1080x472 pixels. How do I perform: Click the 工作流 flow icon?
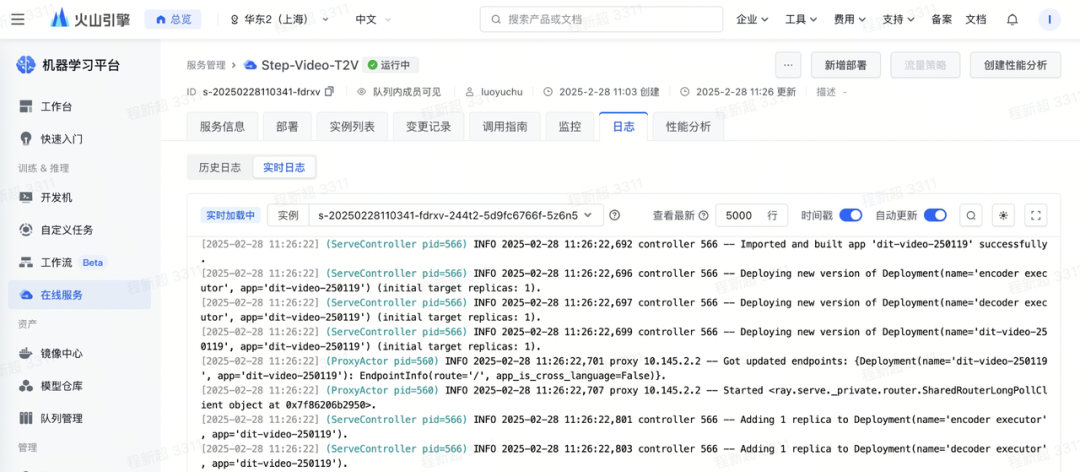pos(26,263)
